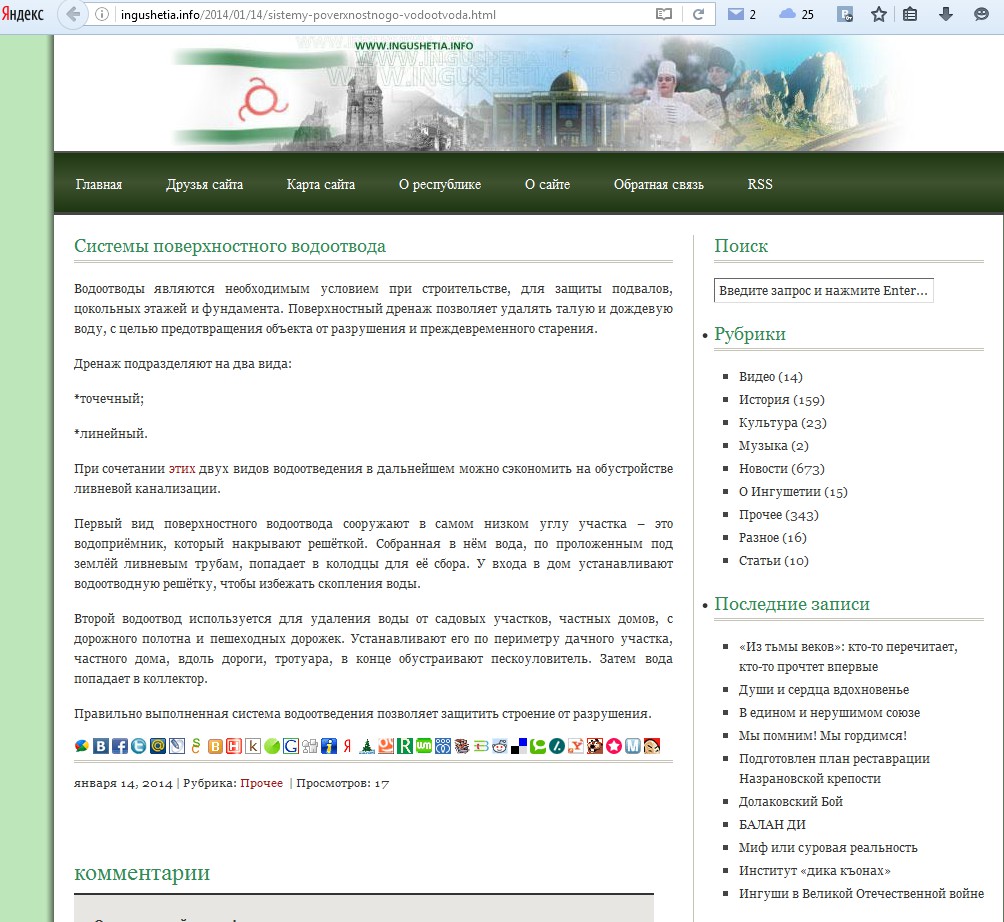Share article on VKontakte
This screenshot has height=922, width=1004.
pyautogui.click(x=101, y=746)
